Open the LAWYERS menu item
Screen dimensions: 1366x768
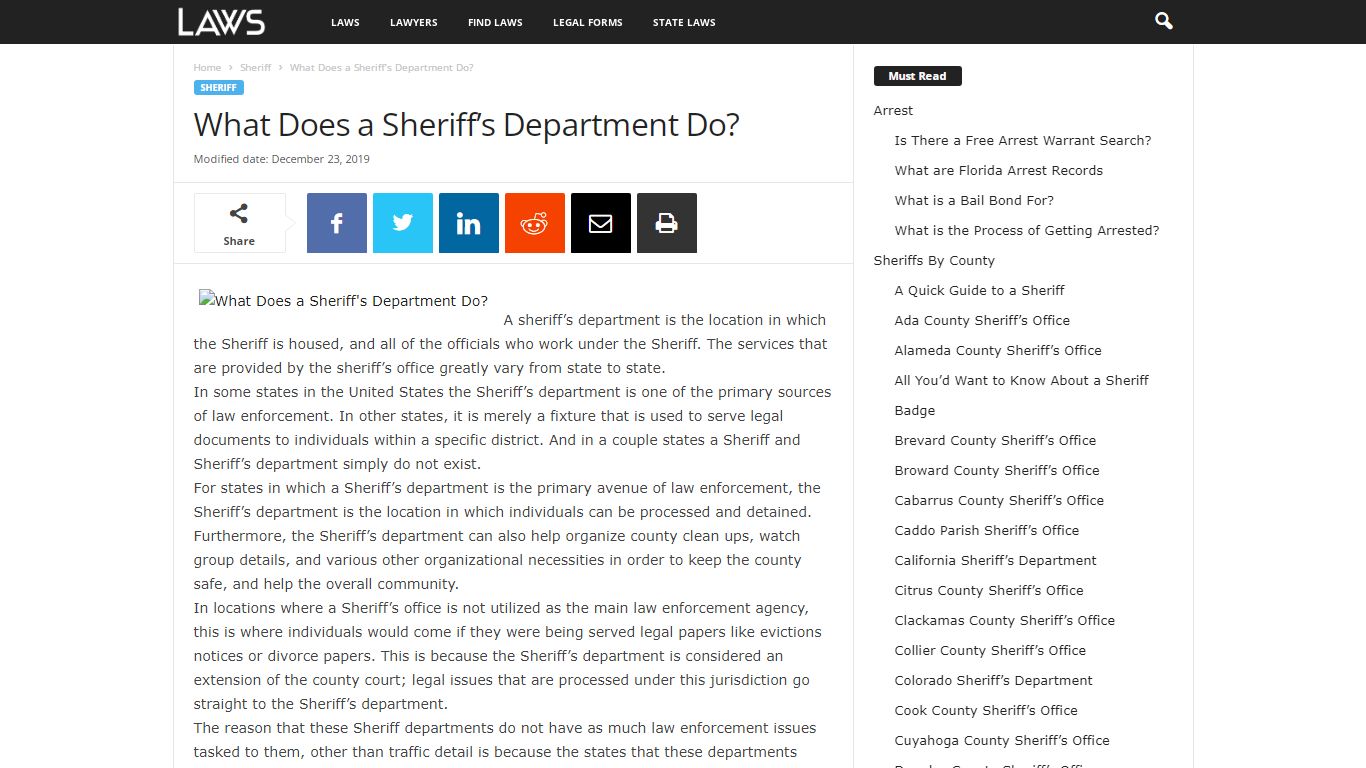(414, 22)
